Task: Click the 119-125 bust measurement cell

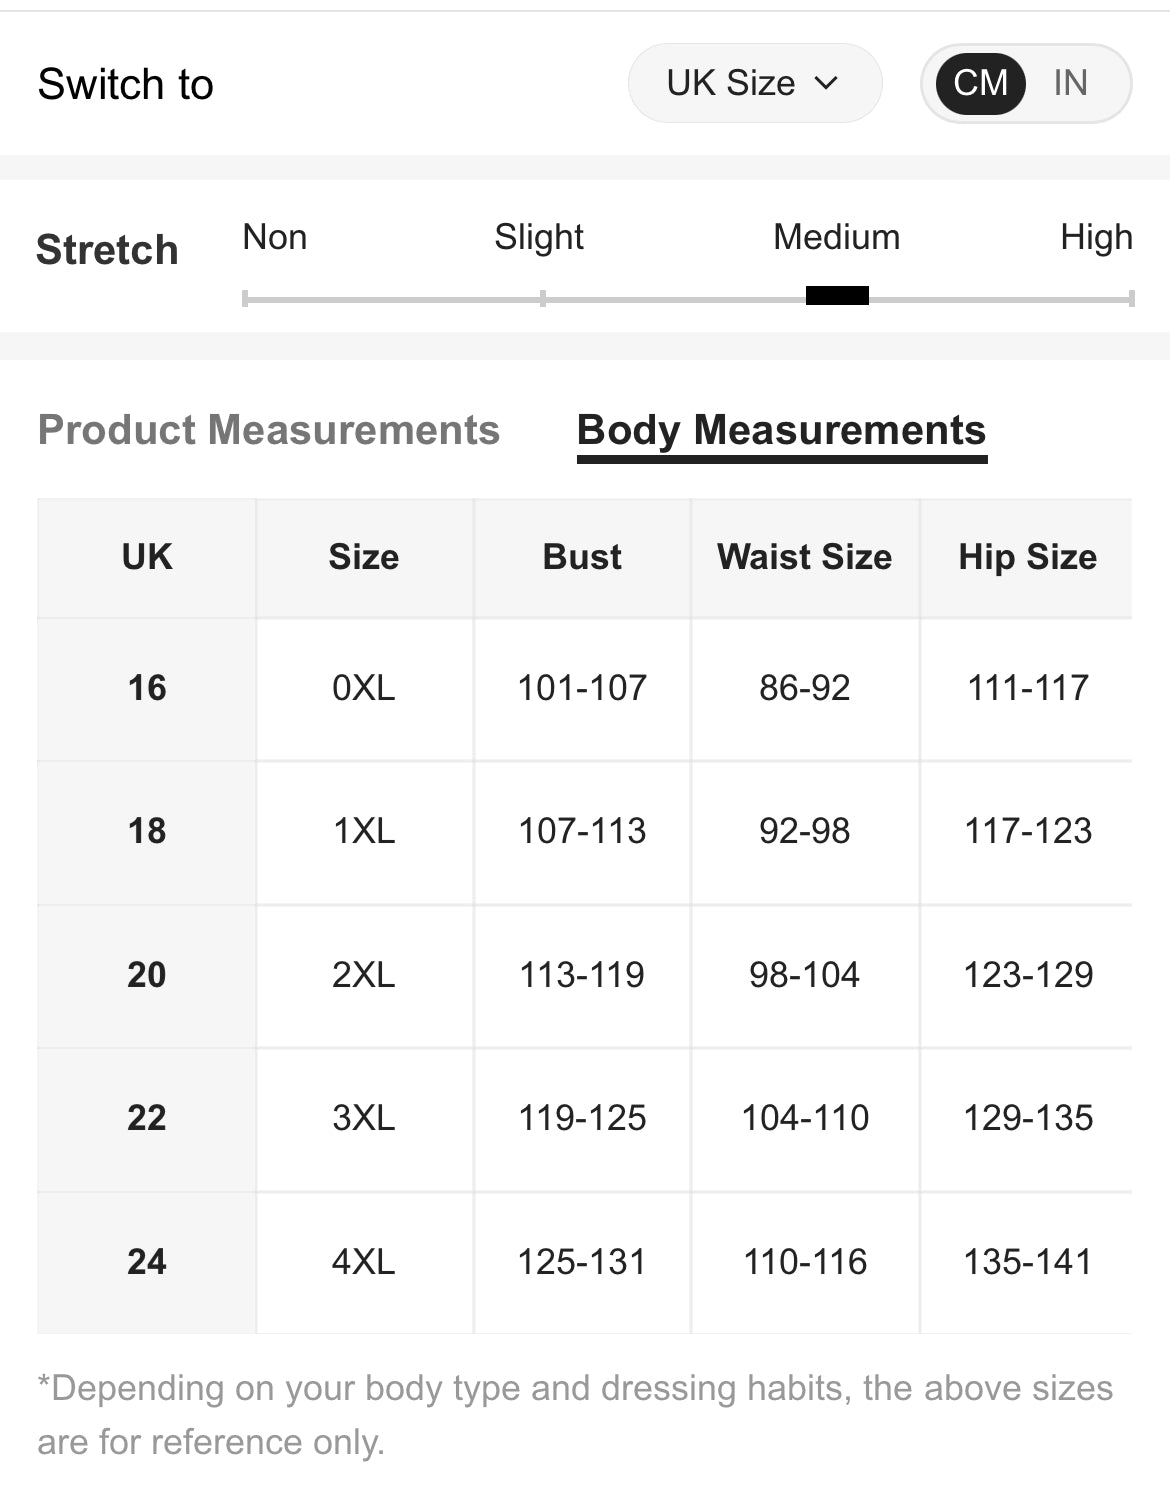Action: [x=581, y=1119]
